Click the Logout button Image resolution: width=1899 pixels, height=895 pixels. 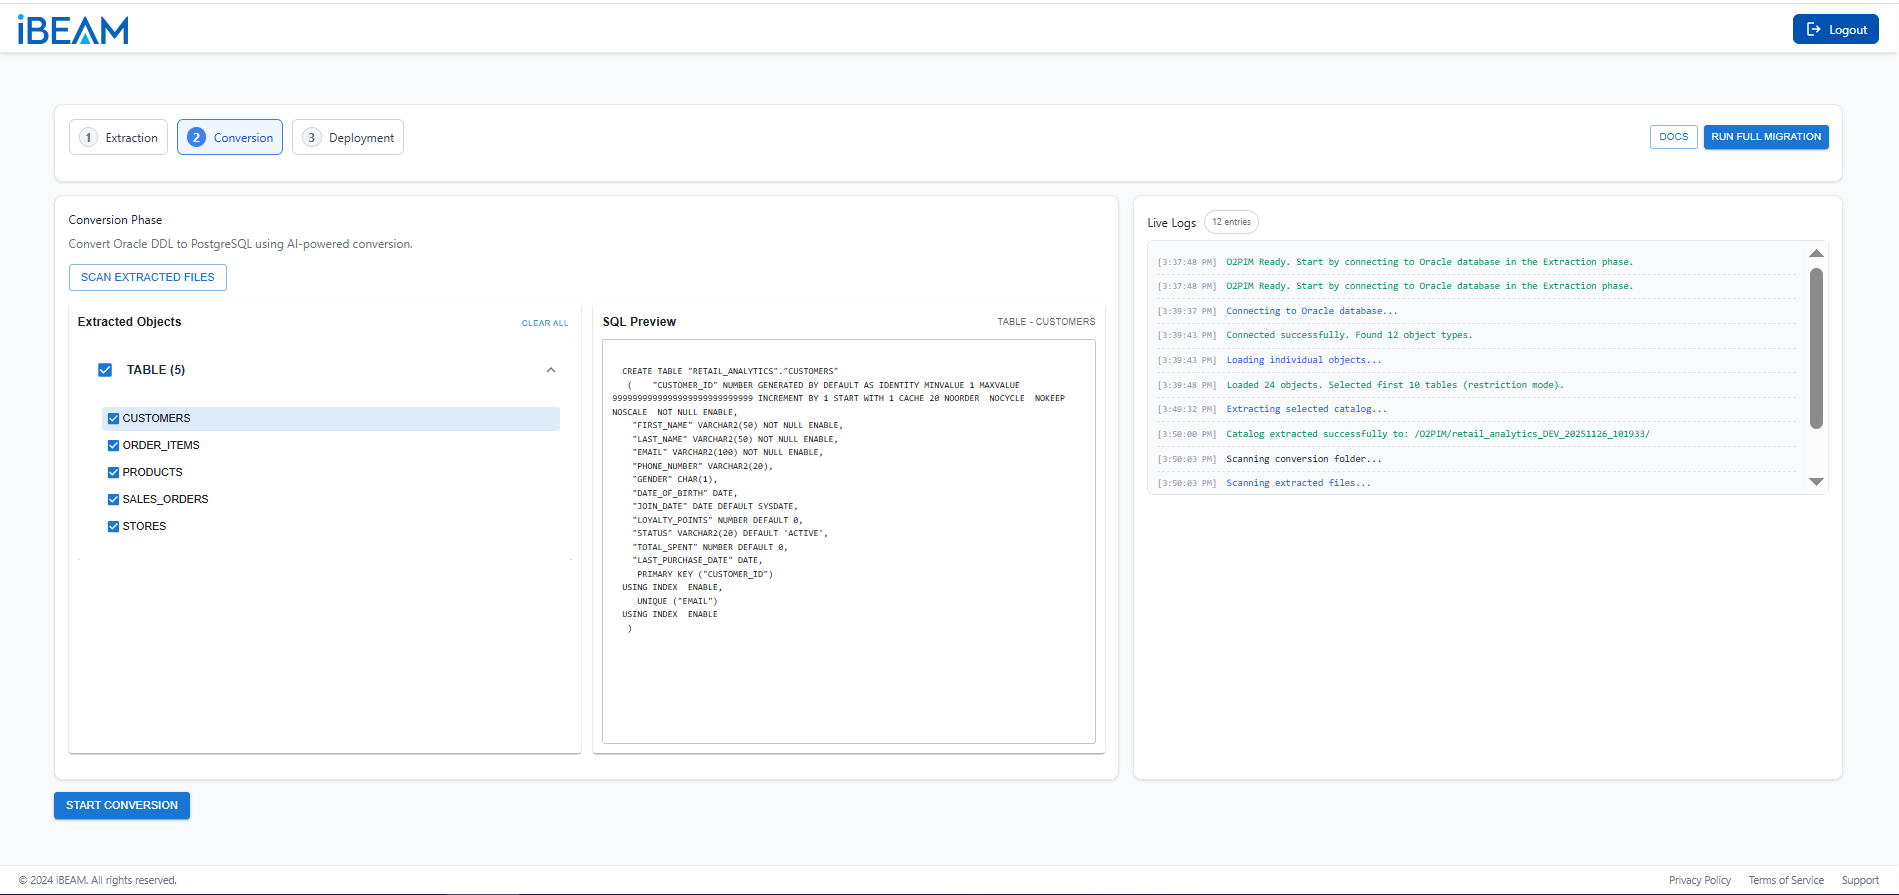[x=1835, y=30]
